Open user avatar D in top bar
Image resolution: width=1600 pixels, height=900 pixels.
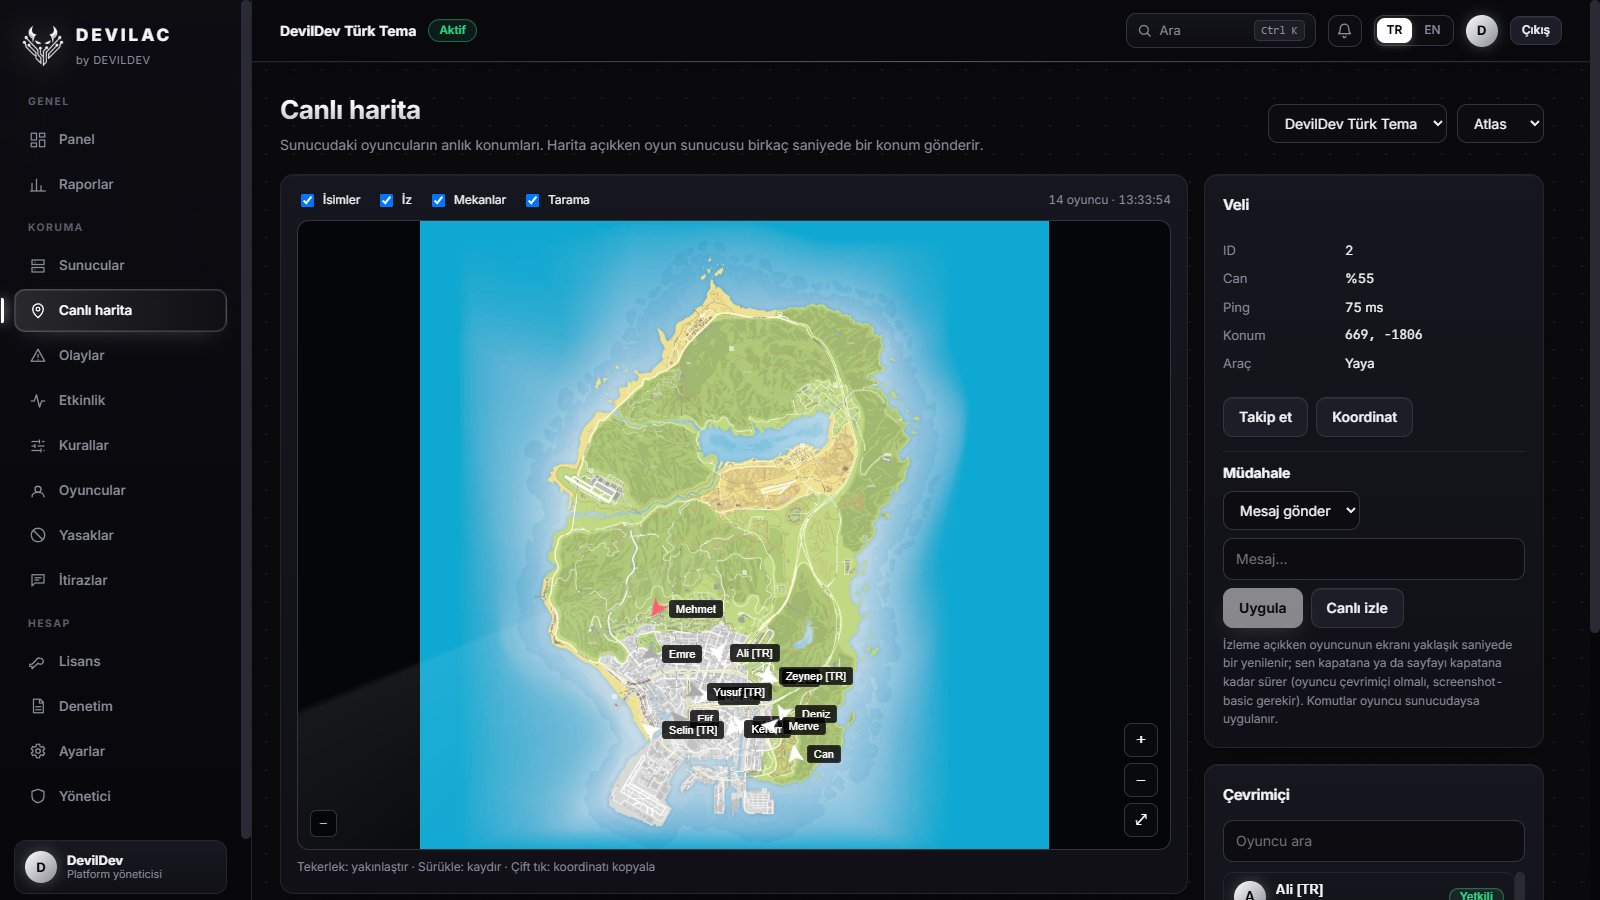pyautogui.click(x=1481, y=31)
